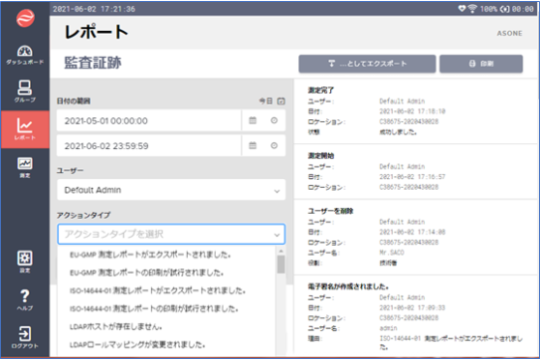The height and width of the screenshot is (360, 540).
Task: Open clock time picker for start date 2021-05-01
Action: (x=274, y=121)
